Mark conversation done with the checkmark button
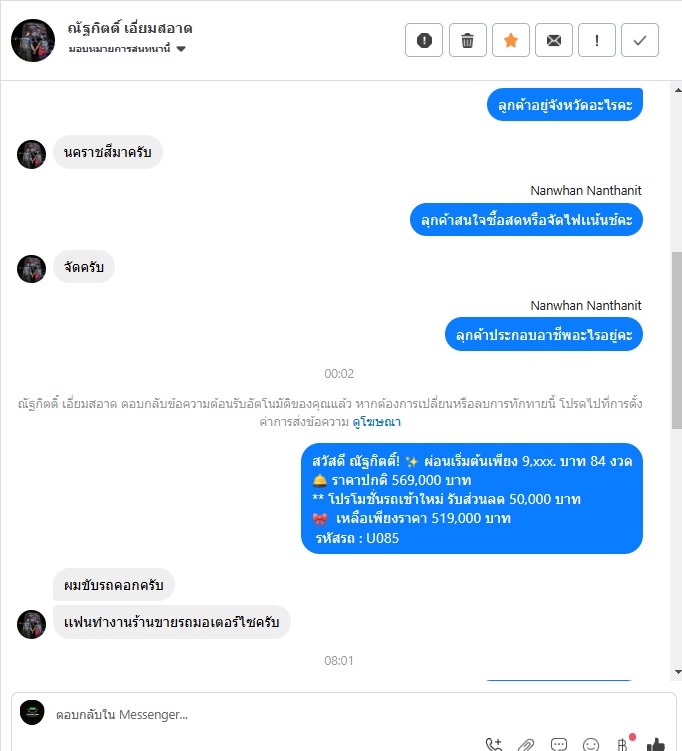 [640, 40]
